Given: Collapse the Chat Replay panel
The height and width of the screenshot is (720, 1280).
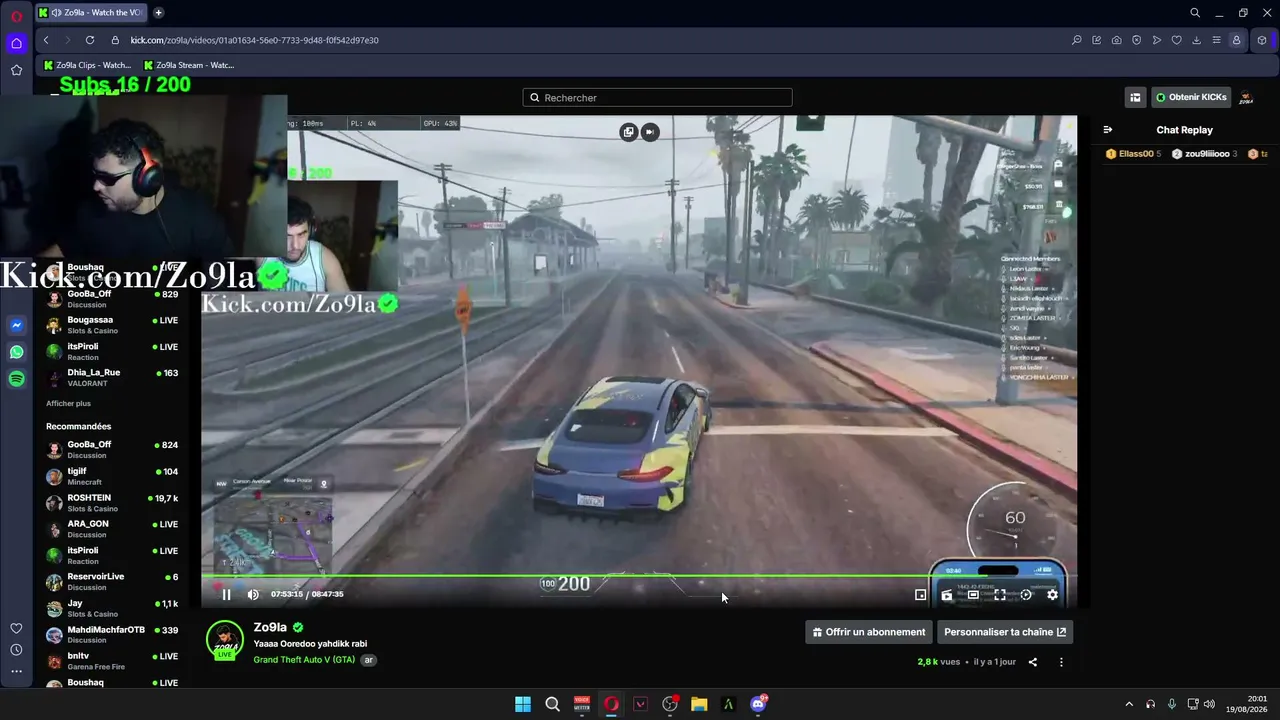Looking at the screenshot, I should [x=1108, y=130].
